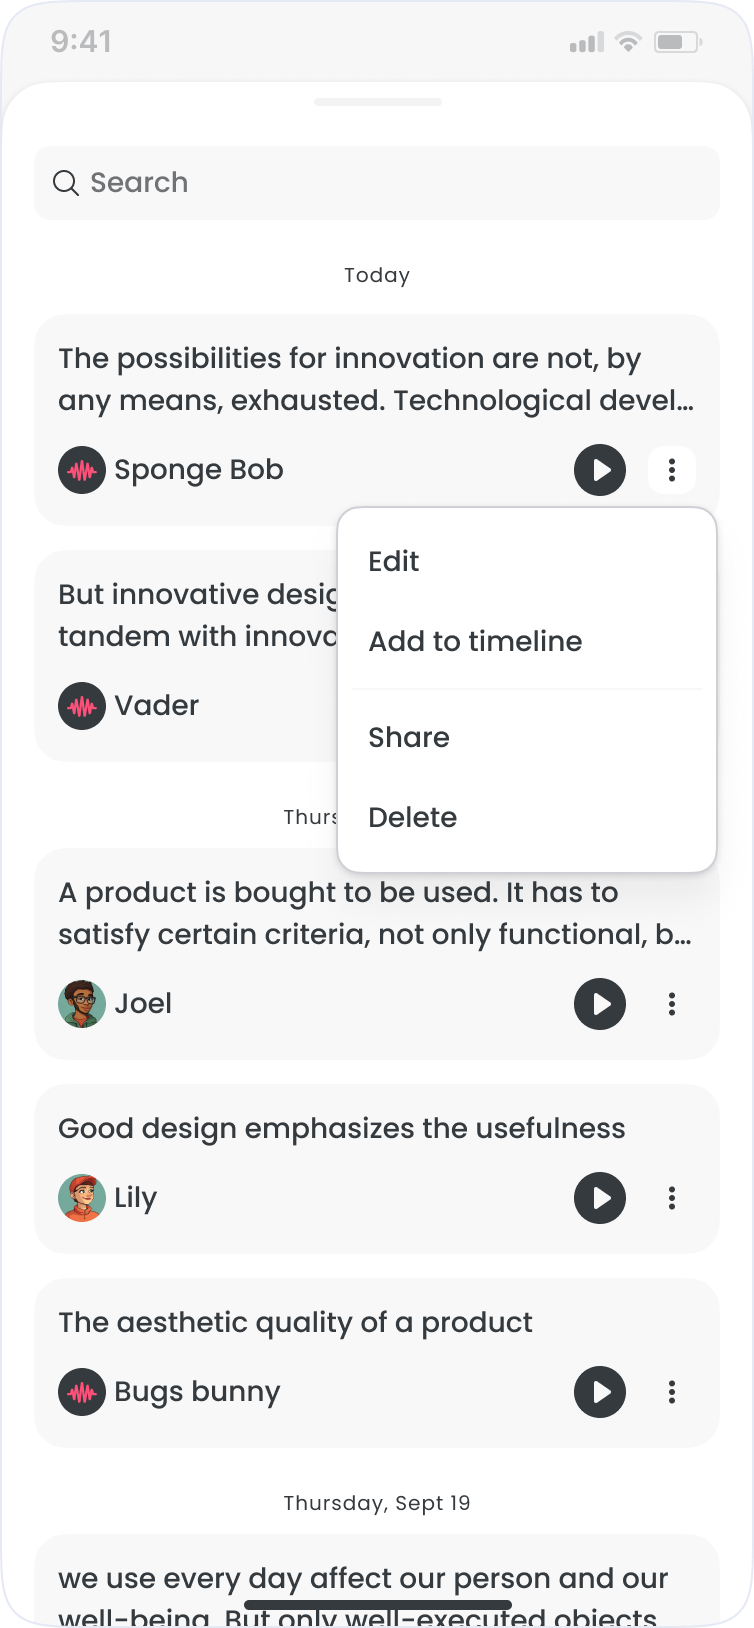
Task: Click Sponge Bob's waveform avatar icon
Action: click(82, 470)
